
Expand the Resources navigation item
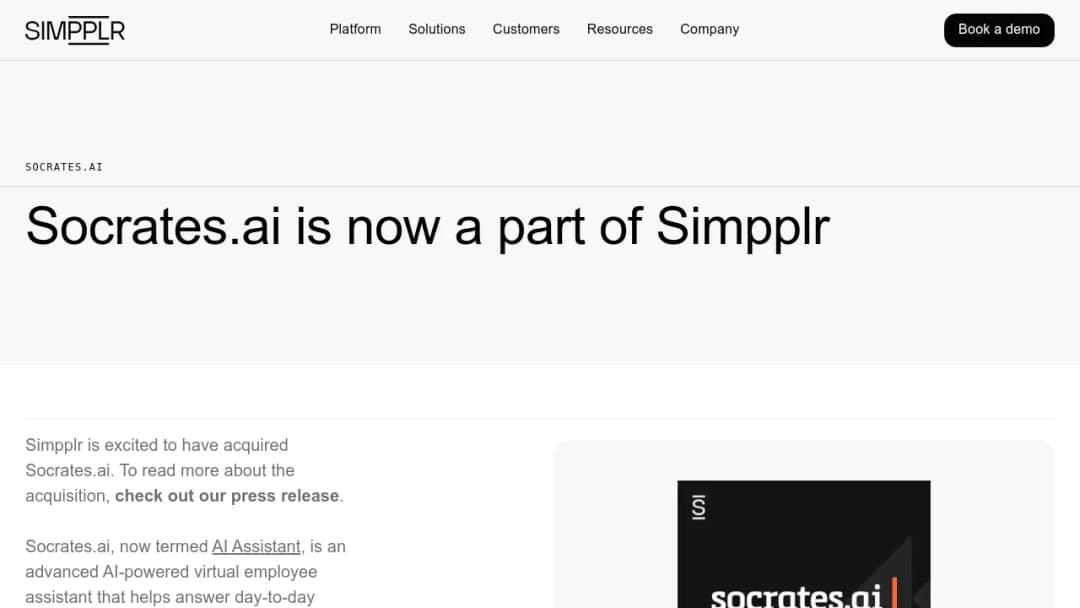click(620, 30)
